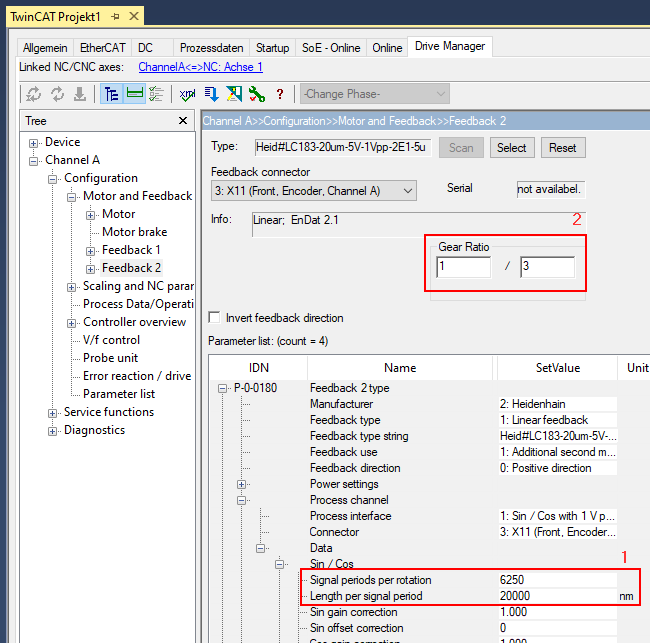Select Parameter list in the tree
The height and width of the screenshot is (643, 650).
pyautogui.click(x=119, y=394)
